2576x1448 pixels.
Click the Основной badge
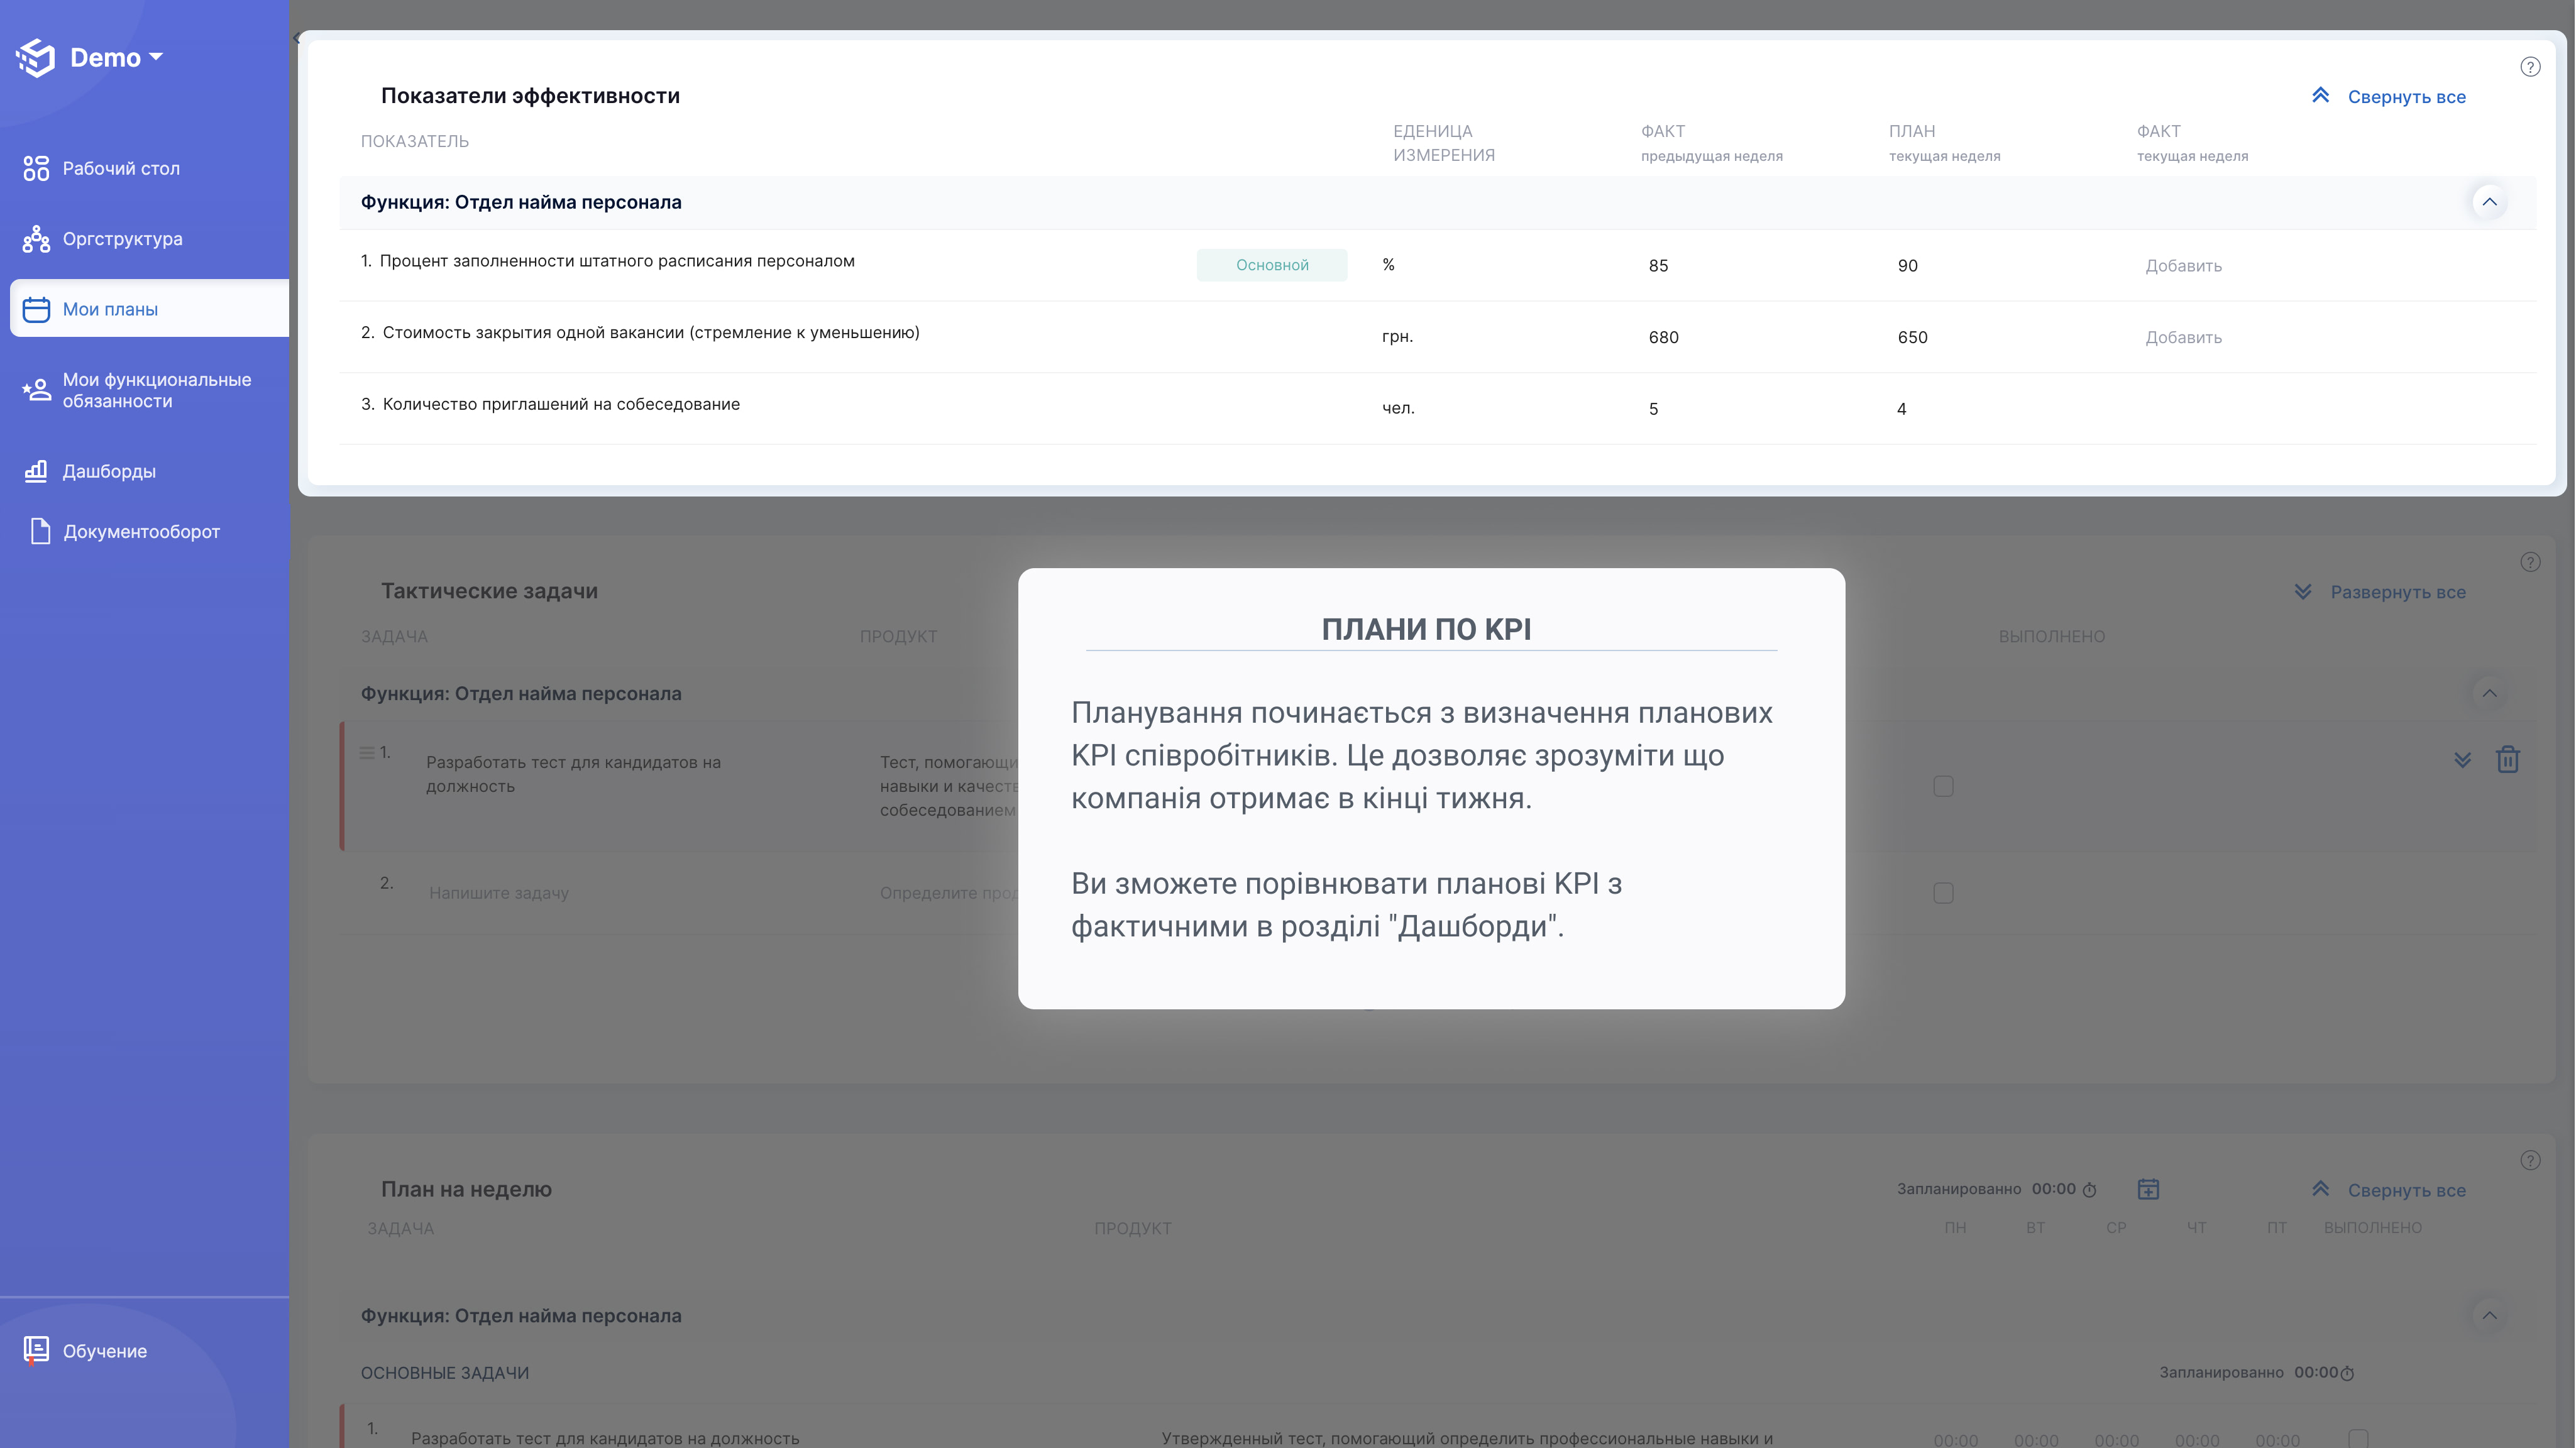(x=1272, y=265)
